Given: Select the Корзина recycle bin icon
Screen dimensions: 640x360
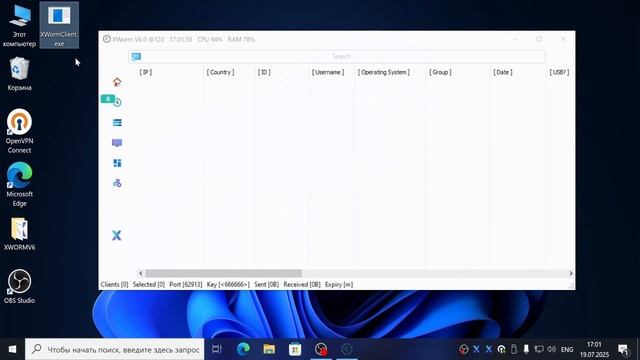Looking at the screenshot, I should pyautogui.click(x=19, y=74).
